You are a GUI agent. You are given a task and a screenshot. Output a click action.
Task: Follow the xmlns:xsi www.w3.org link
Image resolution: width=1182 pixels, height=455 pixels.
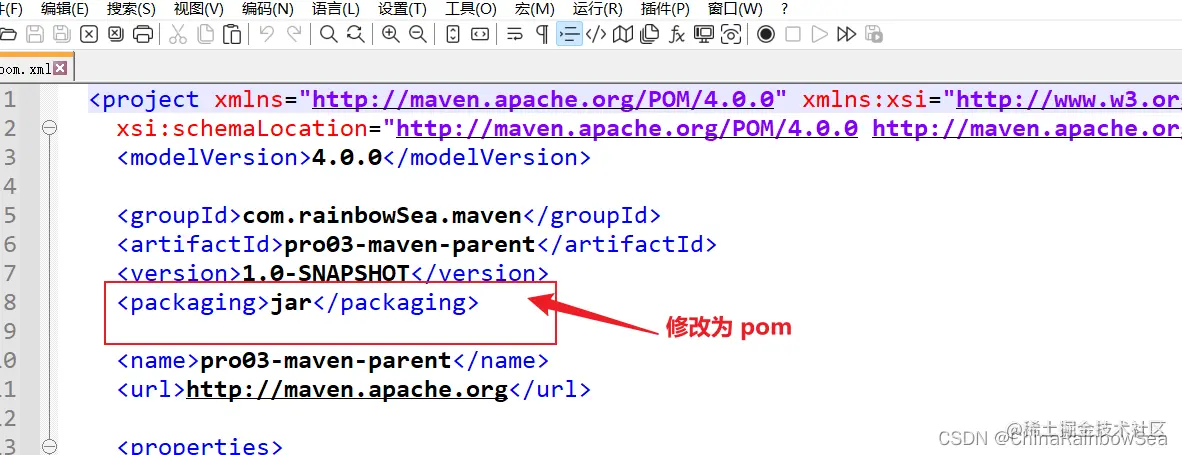tap(1068, 99)
